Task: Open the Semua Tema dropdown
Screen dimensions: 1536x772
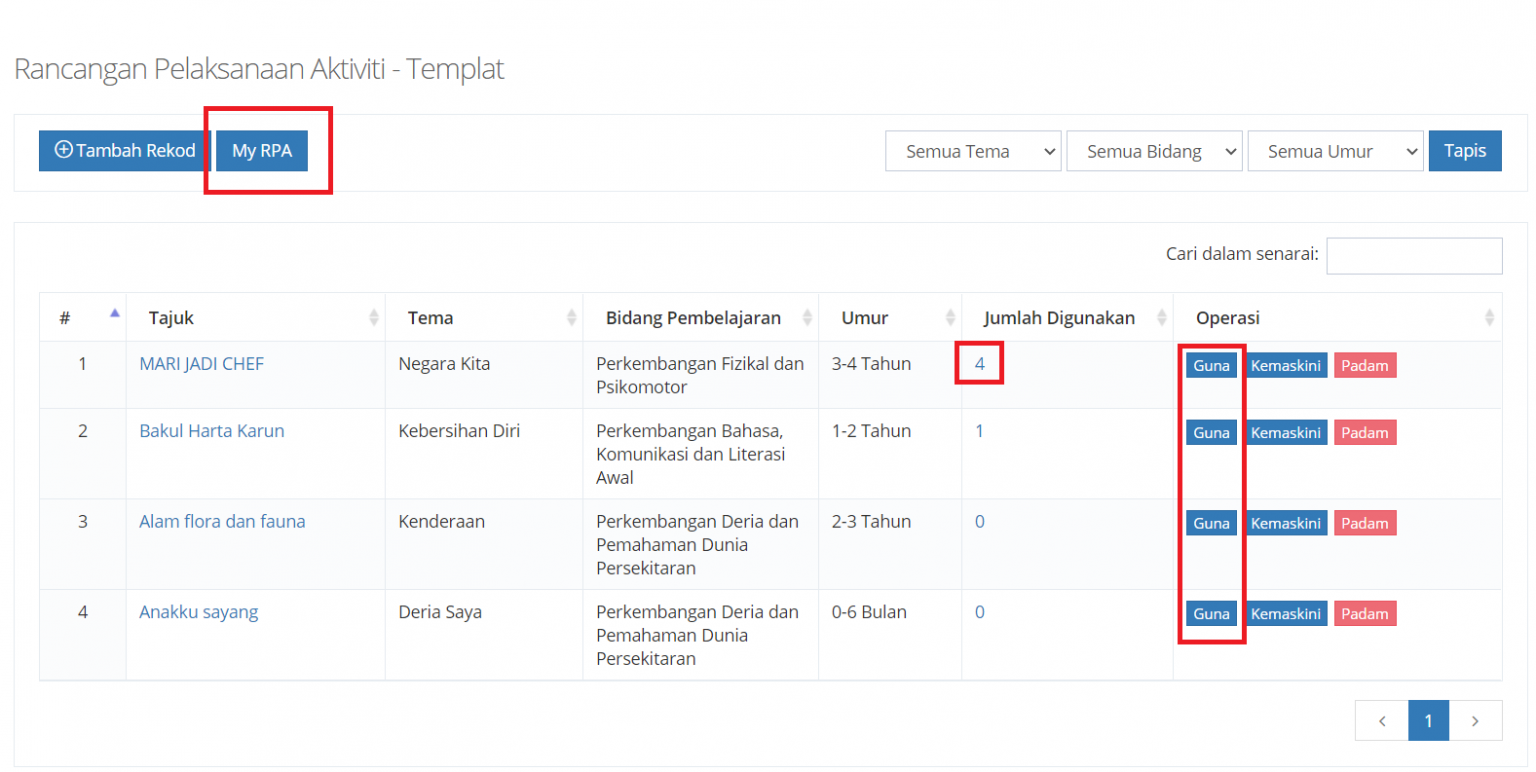Action: coord(971,150)
